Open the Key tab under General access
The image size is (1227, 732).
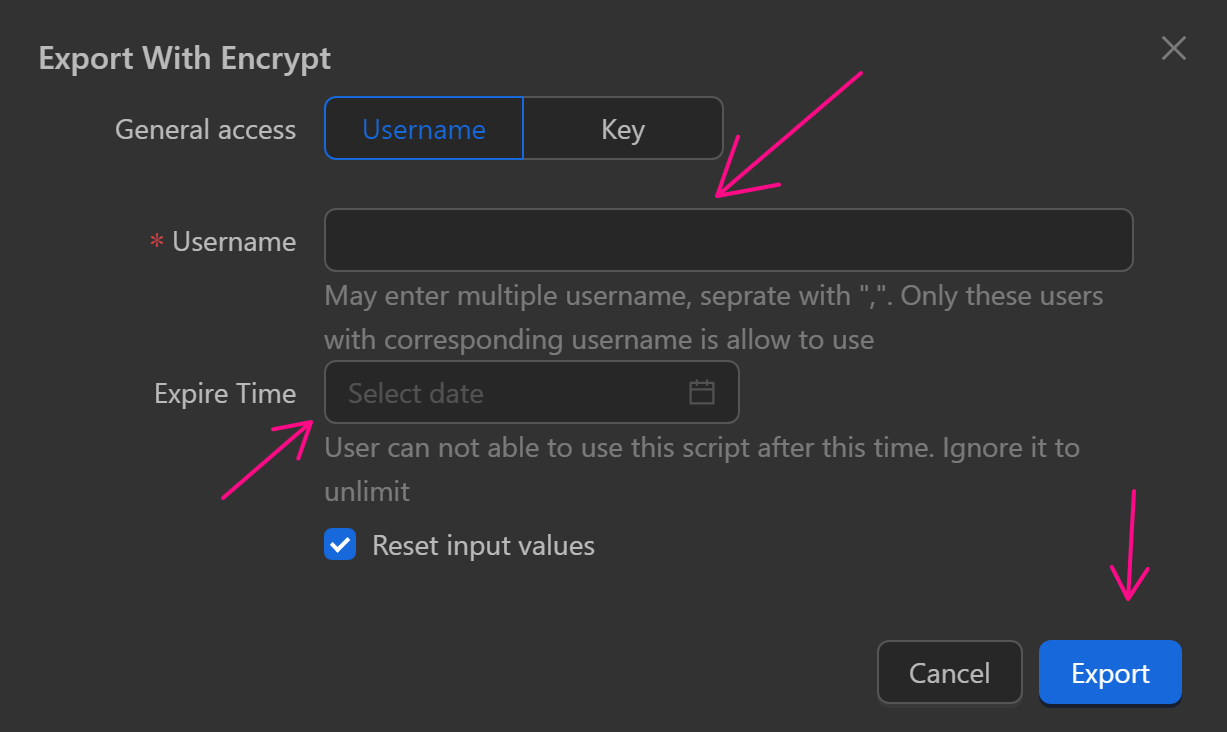point(622,128)
